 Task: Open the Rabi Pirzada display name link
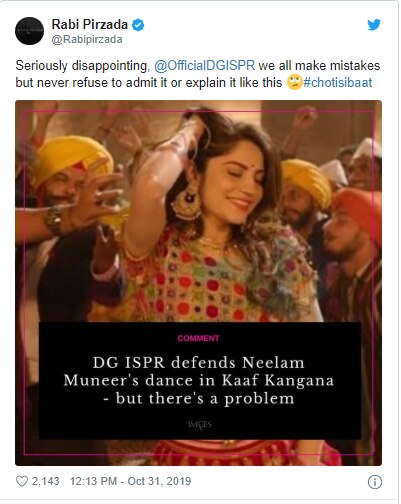click(x=90, y=24)
